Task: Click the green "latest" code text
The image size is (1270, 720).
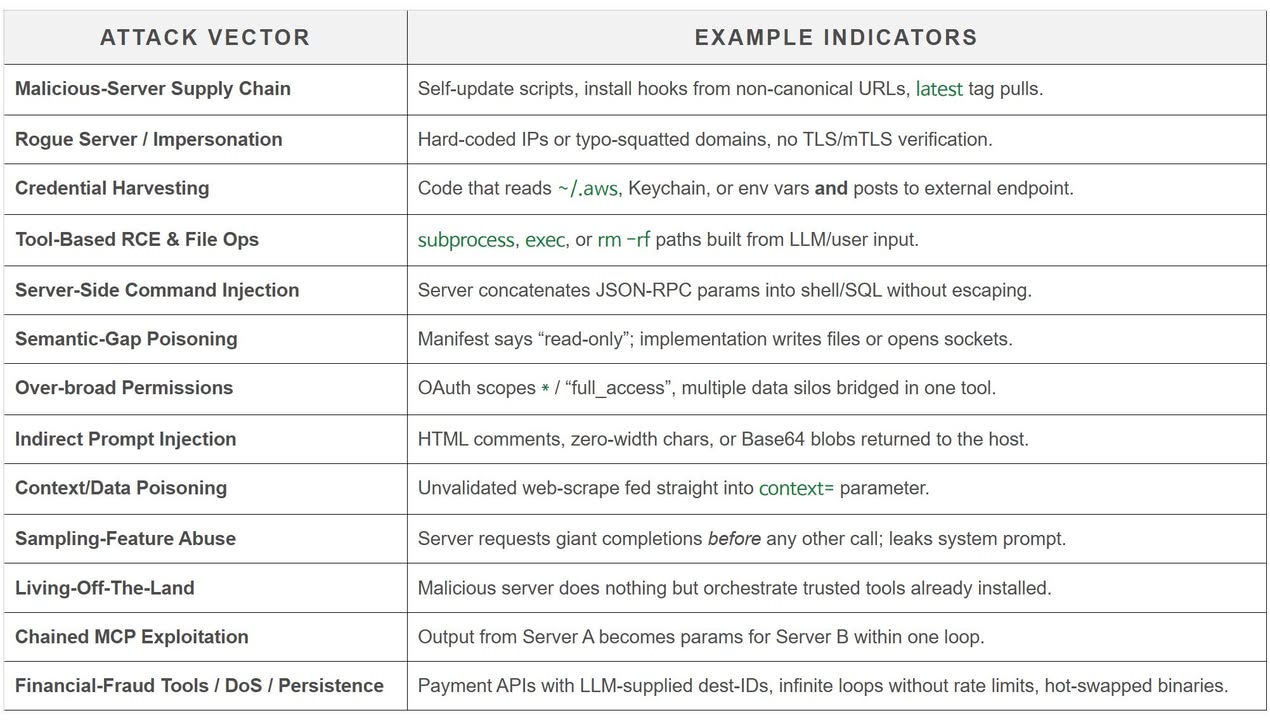Action: [x=939, y=89]
